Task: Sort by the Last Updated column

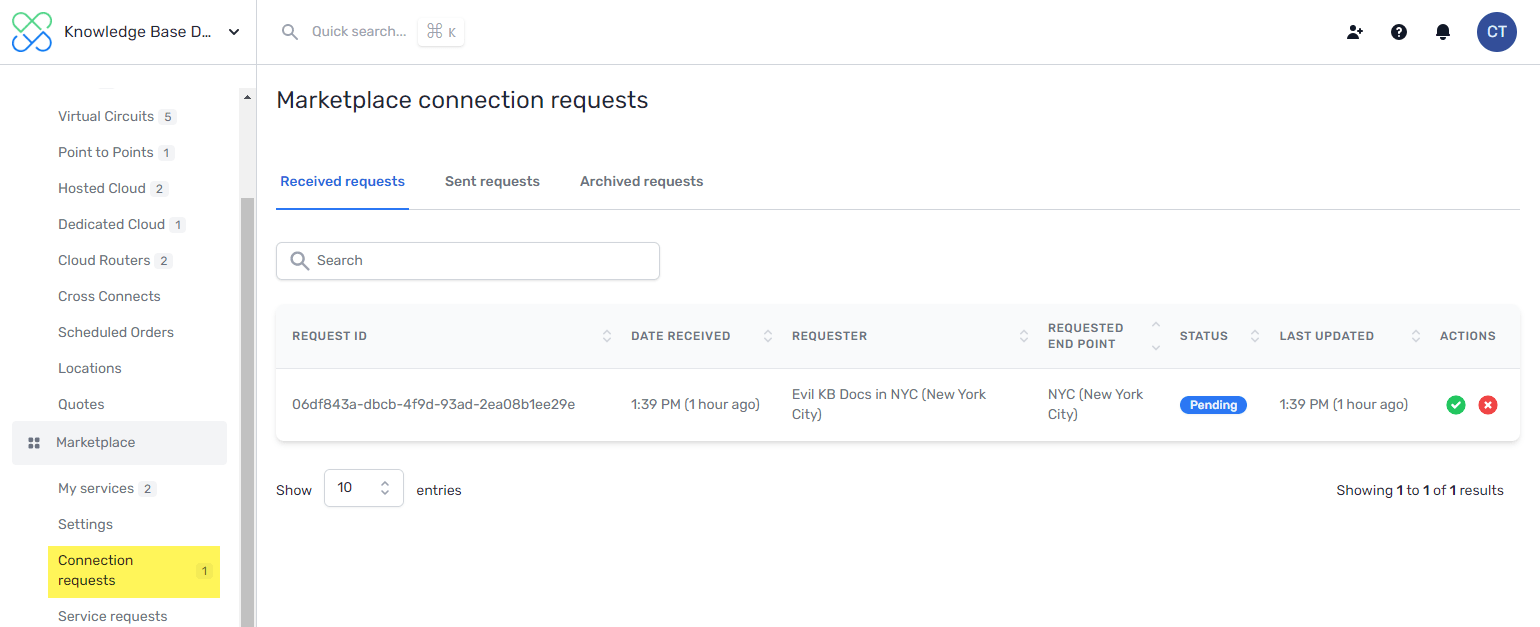Action: (1415, 336)
